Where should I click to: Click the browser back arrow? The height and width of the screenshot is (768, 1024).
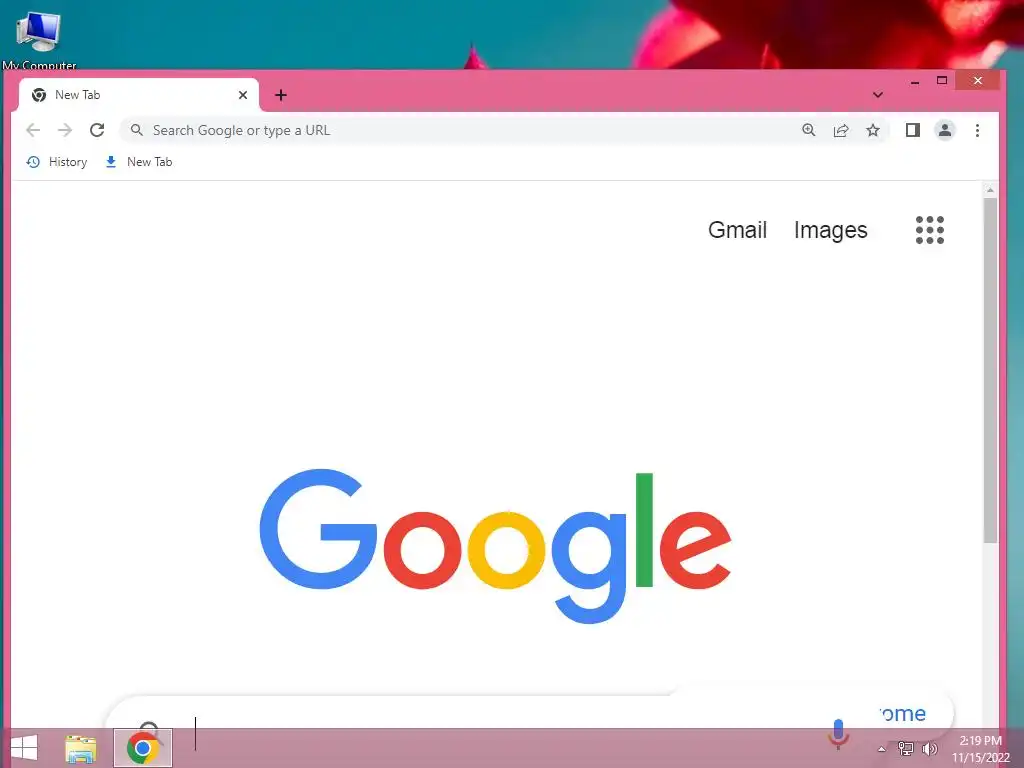point(33,130)
